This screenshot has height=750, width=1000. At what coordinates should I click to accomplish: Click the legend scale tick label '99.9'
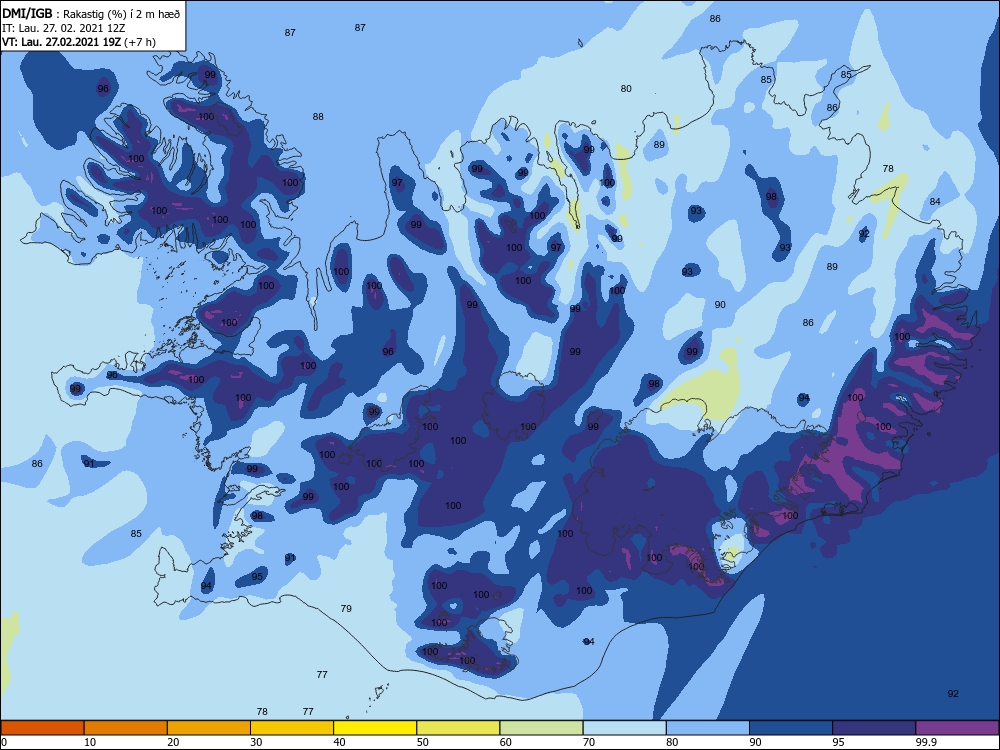(925, 742)
